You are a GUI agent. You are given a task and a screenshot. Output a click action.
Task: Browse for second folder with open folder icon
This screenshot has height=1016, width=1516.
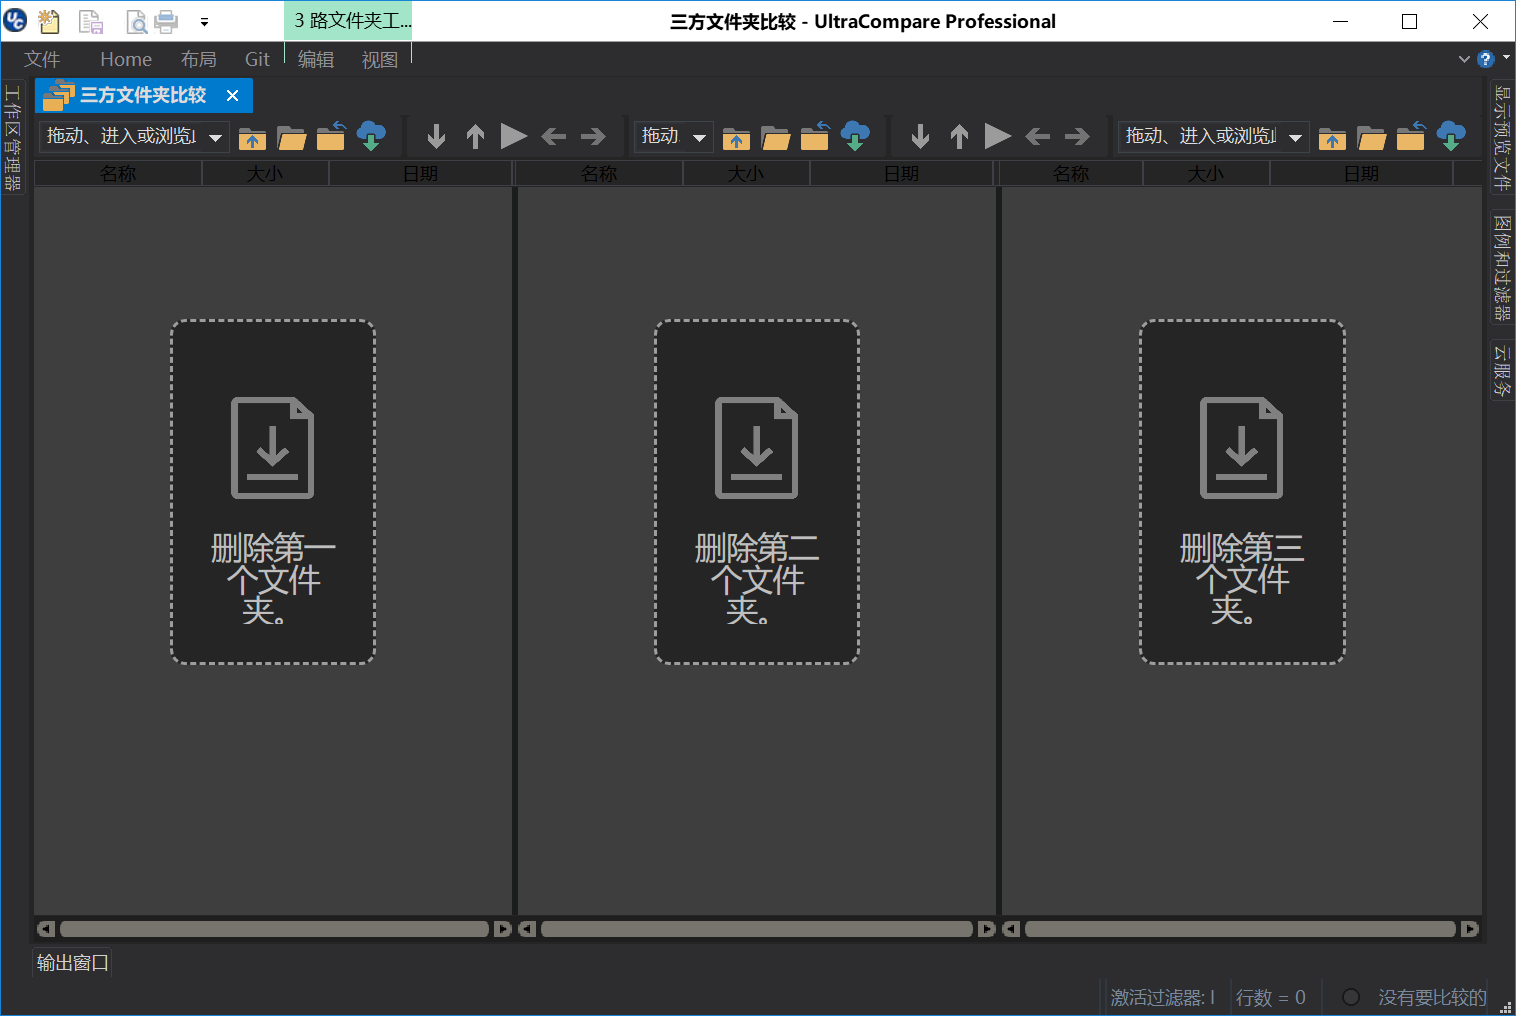coord(776,137)
